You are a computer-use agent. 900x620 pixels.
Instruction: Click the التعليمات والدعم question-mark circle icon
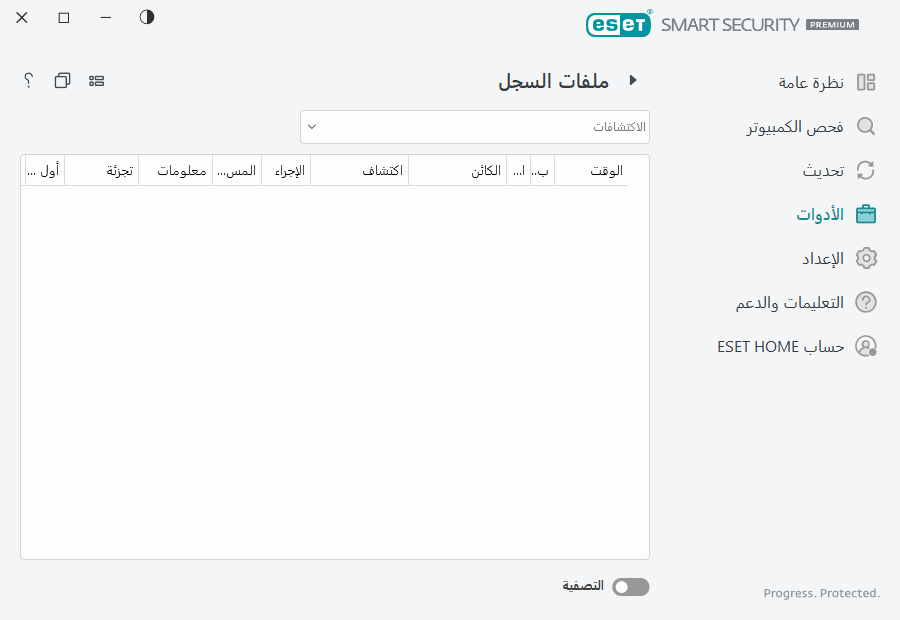866,302
